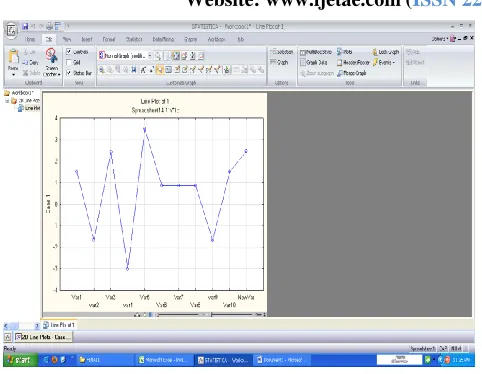482x374 pixels.
Task: Click the icon left of 2D Line Plots button
Action: (8, 337)
